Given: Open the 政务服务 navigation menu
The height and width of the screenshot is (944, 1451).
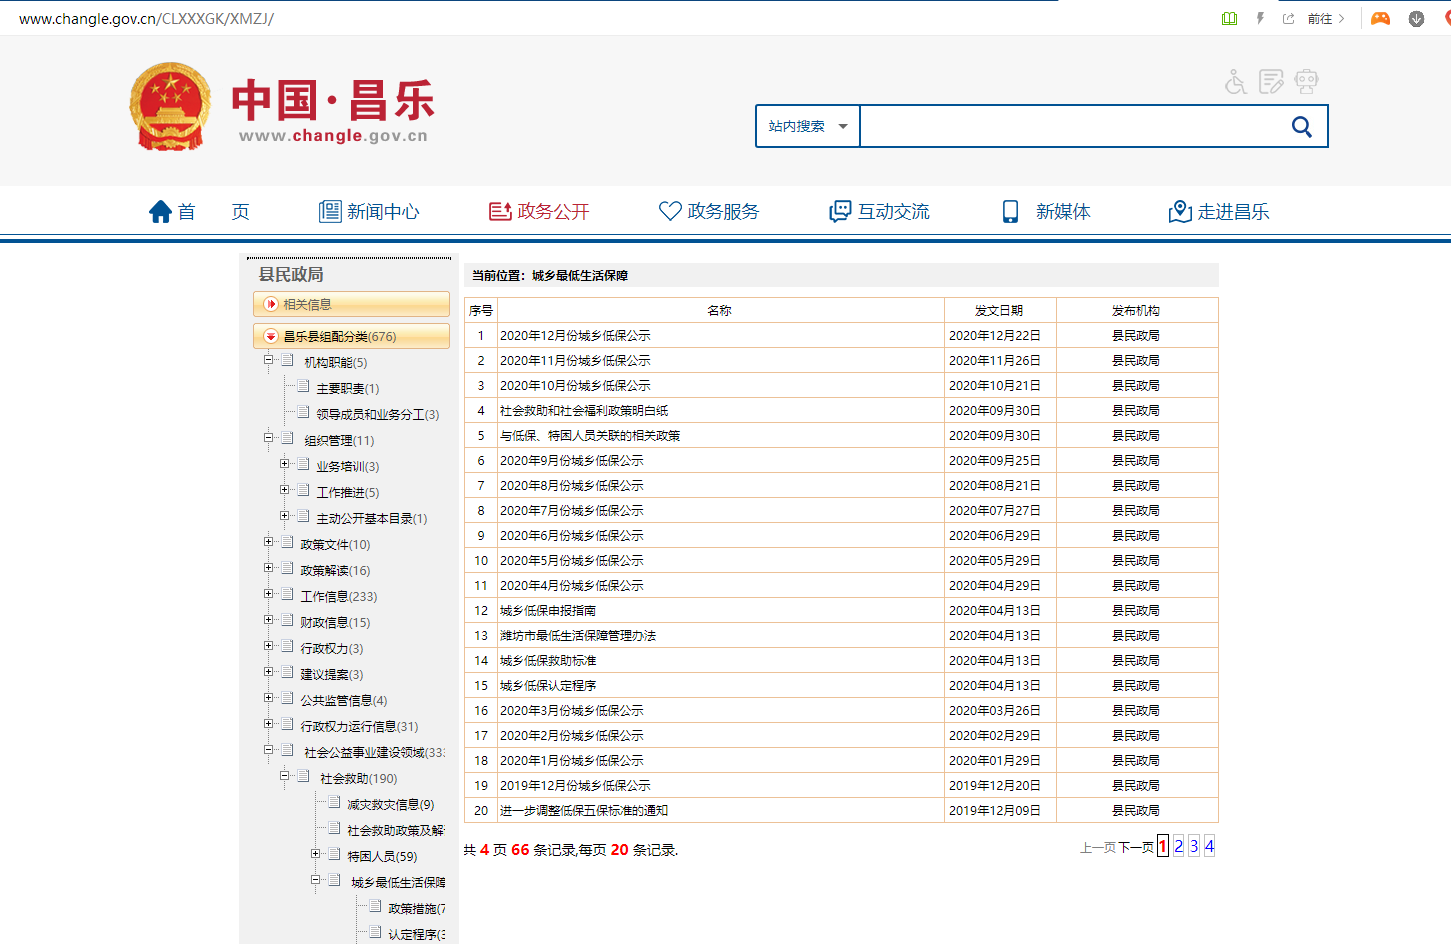Looking at the screenshot, I should tap(709, 212).
